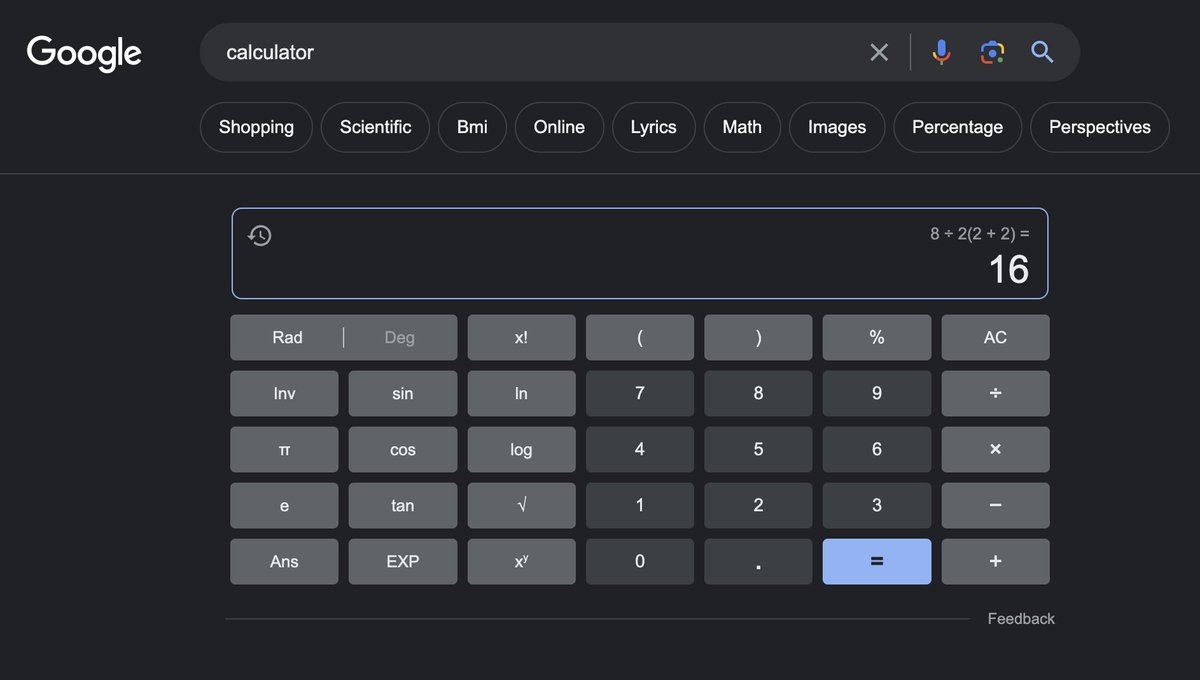The height and width of the screenshot is (680, 1200).
Task: Click the minus operator key
Action: point(995,506)
